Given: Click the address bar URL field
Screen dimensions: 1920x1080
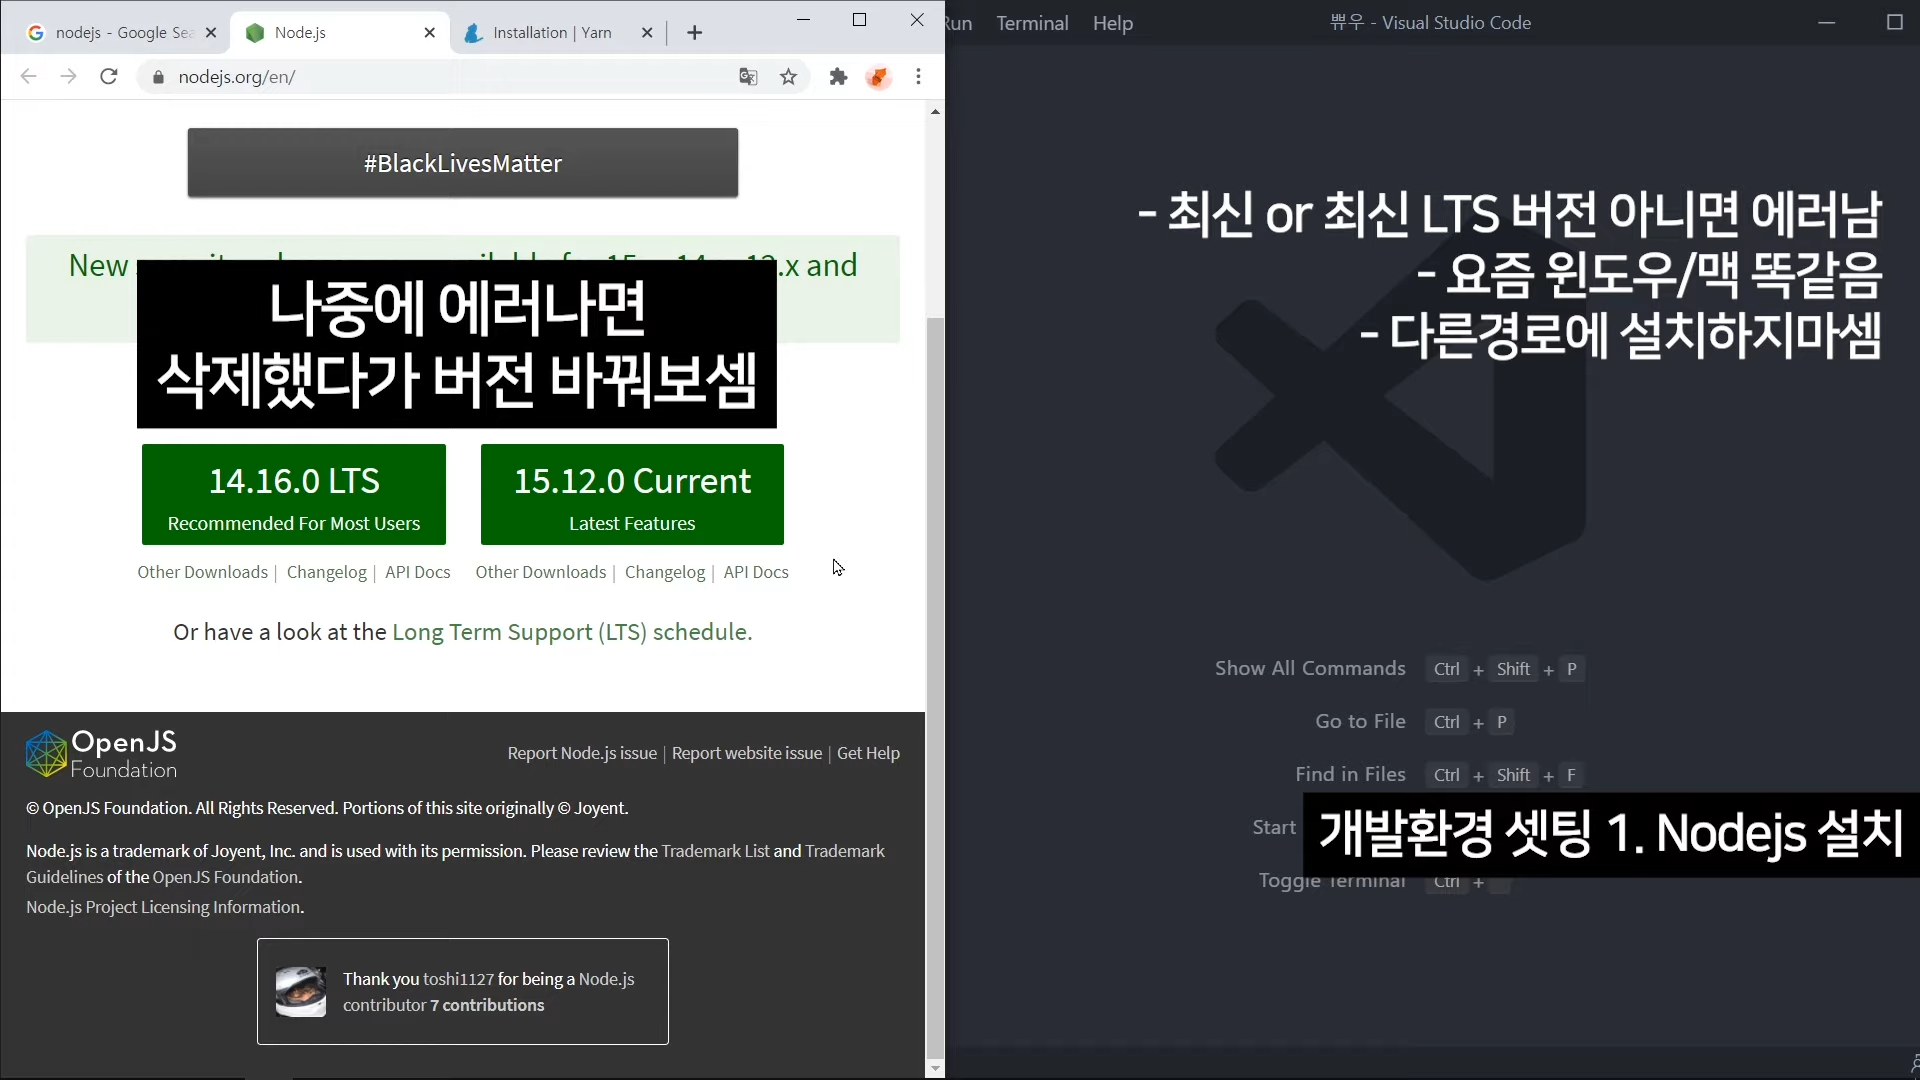Looking at the screenshot, I should point(440,77).
